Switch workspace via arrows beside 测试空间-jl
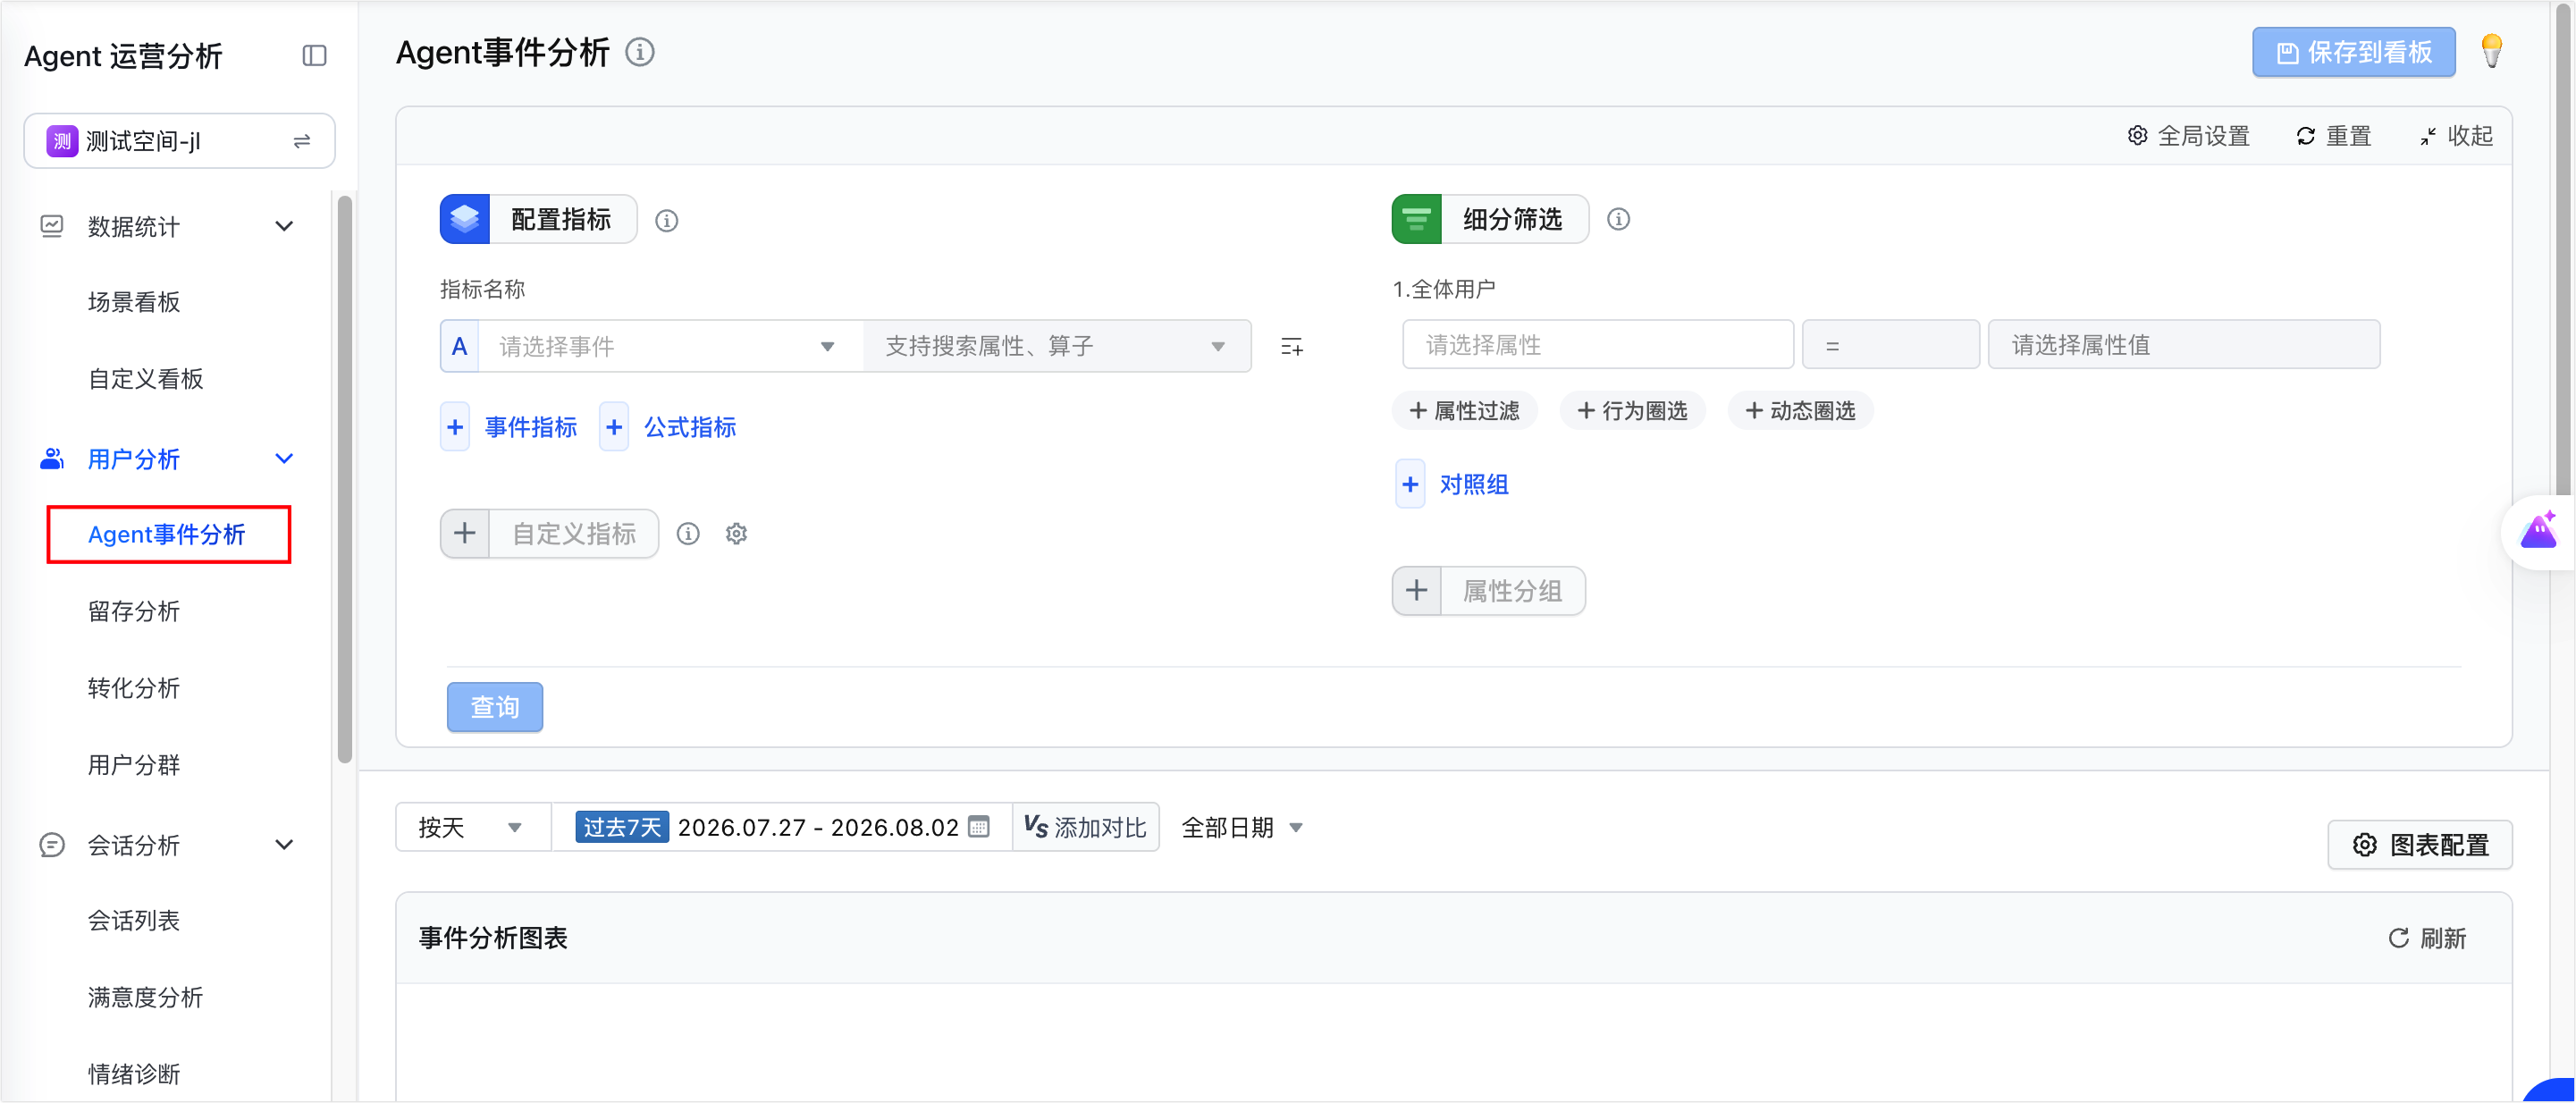 click(x=301, y=142)
